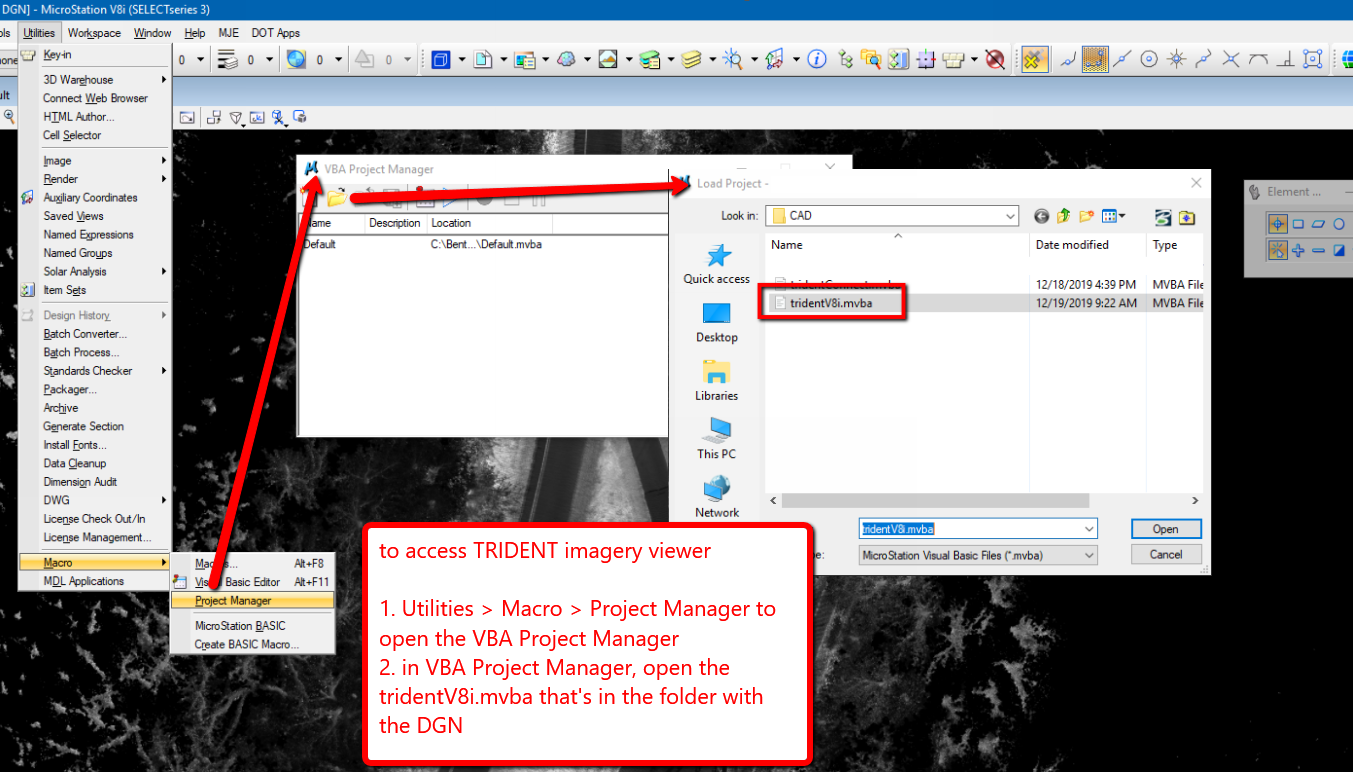Select Block mode in Element Selection
Image resolution: width=1353 pixels, height=772 pixels.
1298,224
